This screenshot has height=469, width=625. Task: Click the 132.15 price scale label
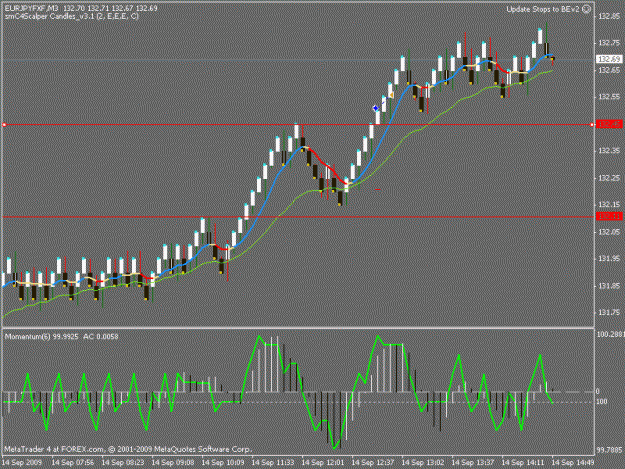[609, 204]
